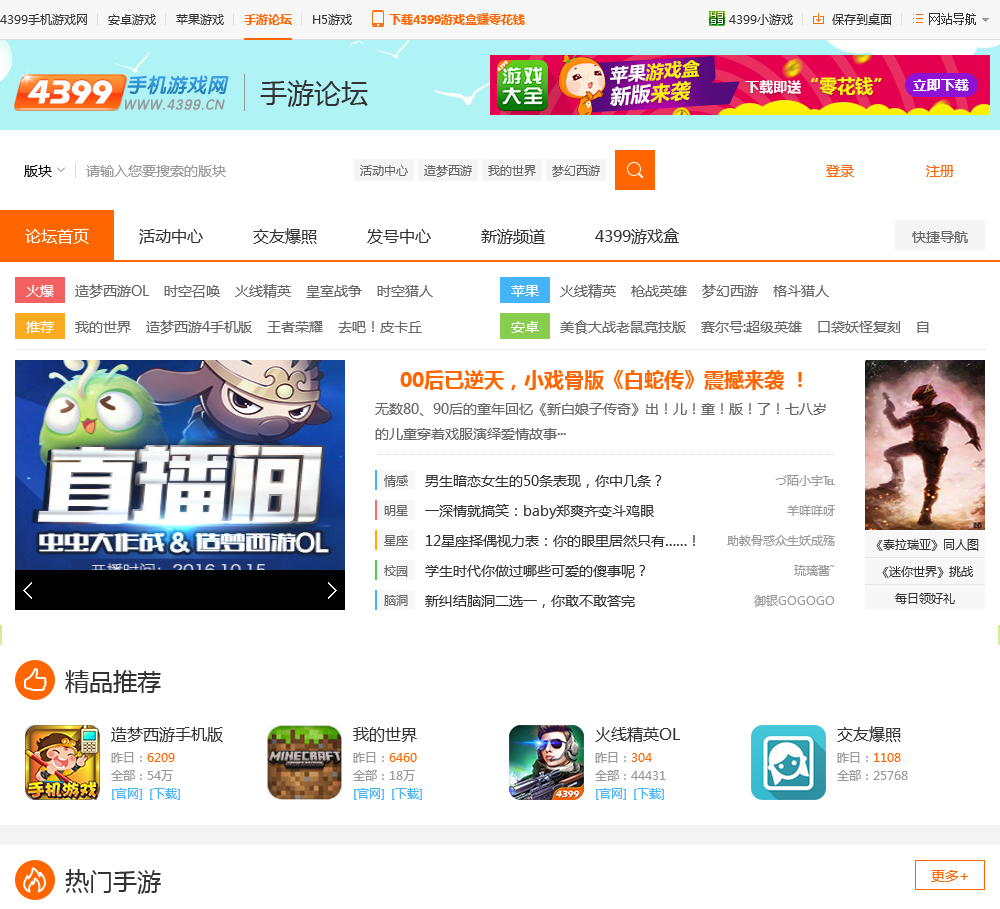This screenshot has width=1000, height=909.
Task: Click the 推荐 orange category label
Action: tap(40, 327)
